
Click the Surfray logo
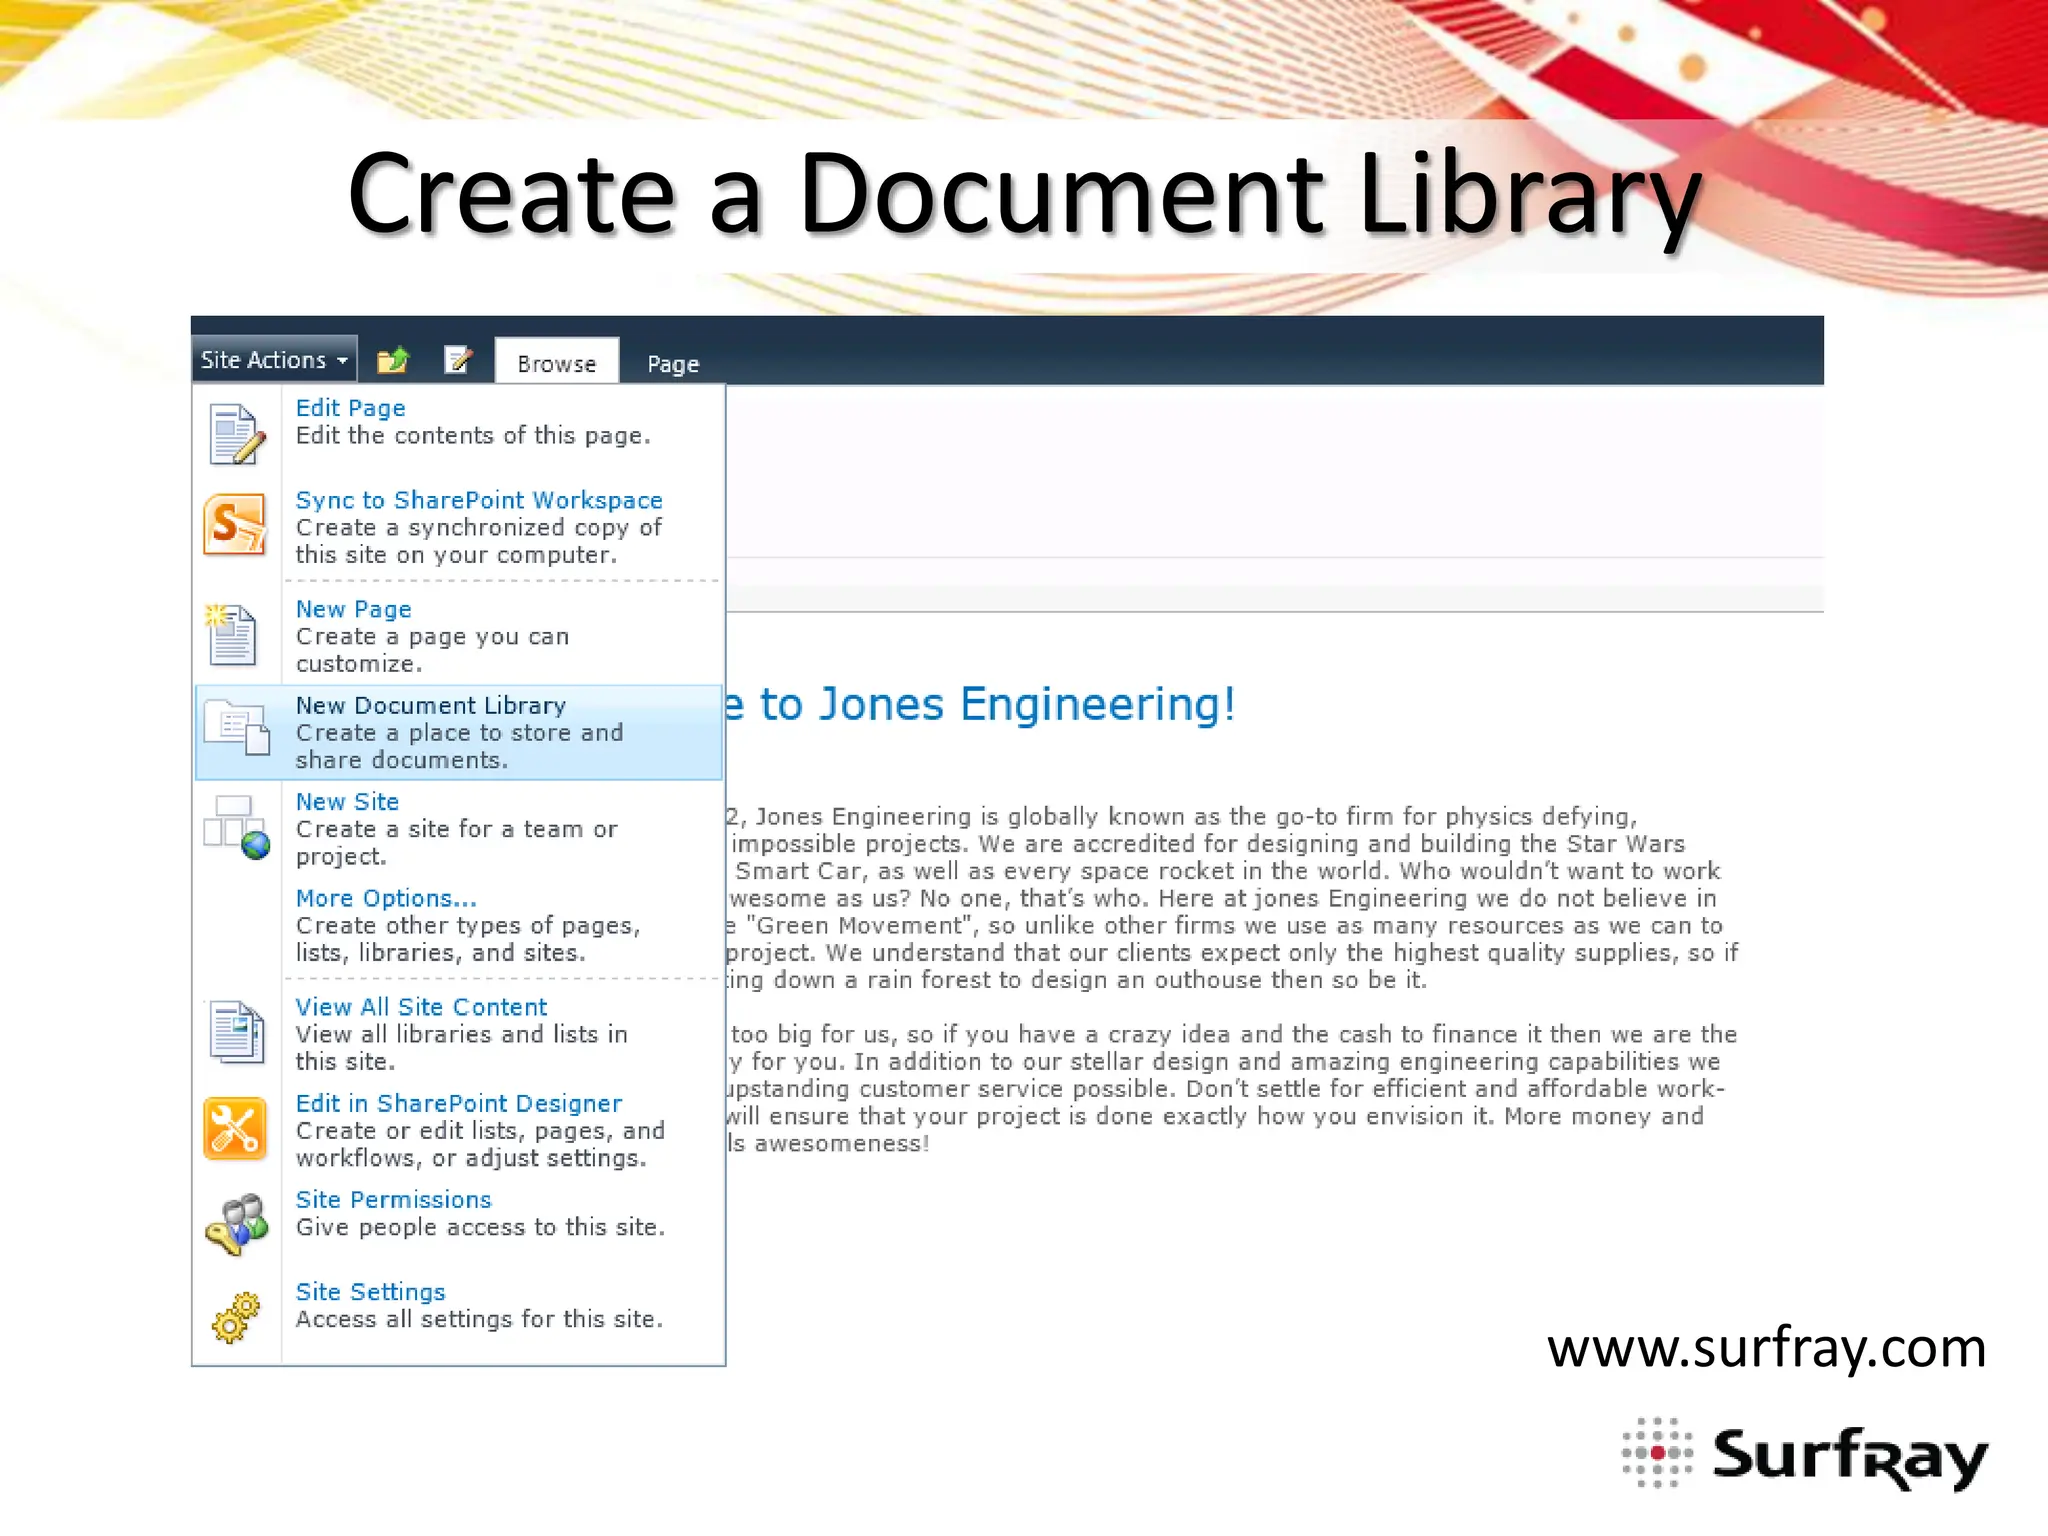1805,1453
